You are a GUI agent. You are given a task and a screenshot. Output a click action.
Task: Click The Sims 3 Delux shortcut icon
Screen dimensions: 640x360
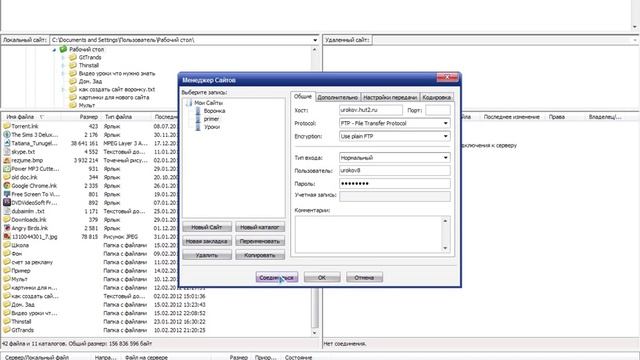pos(7,134)
